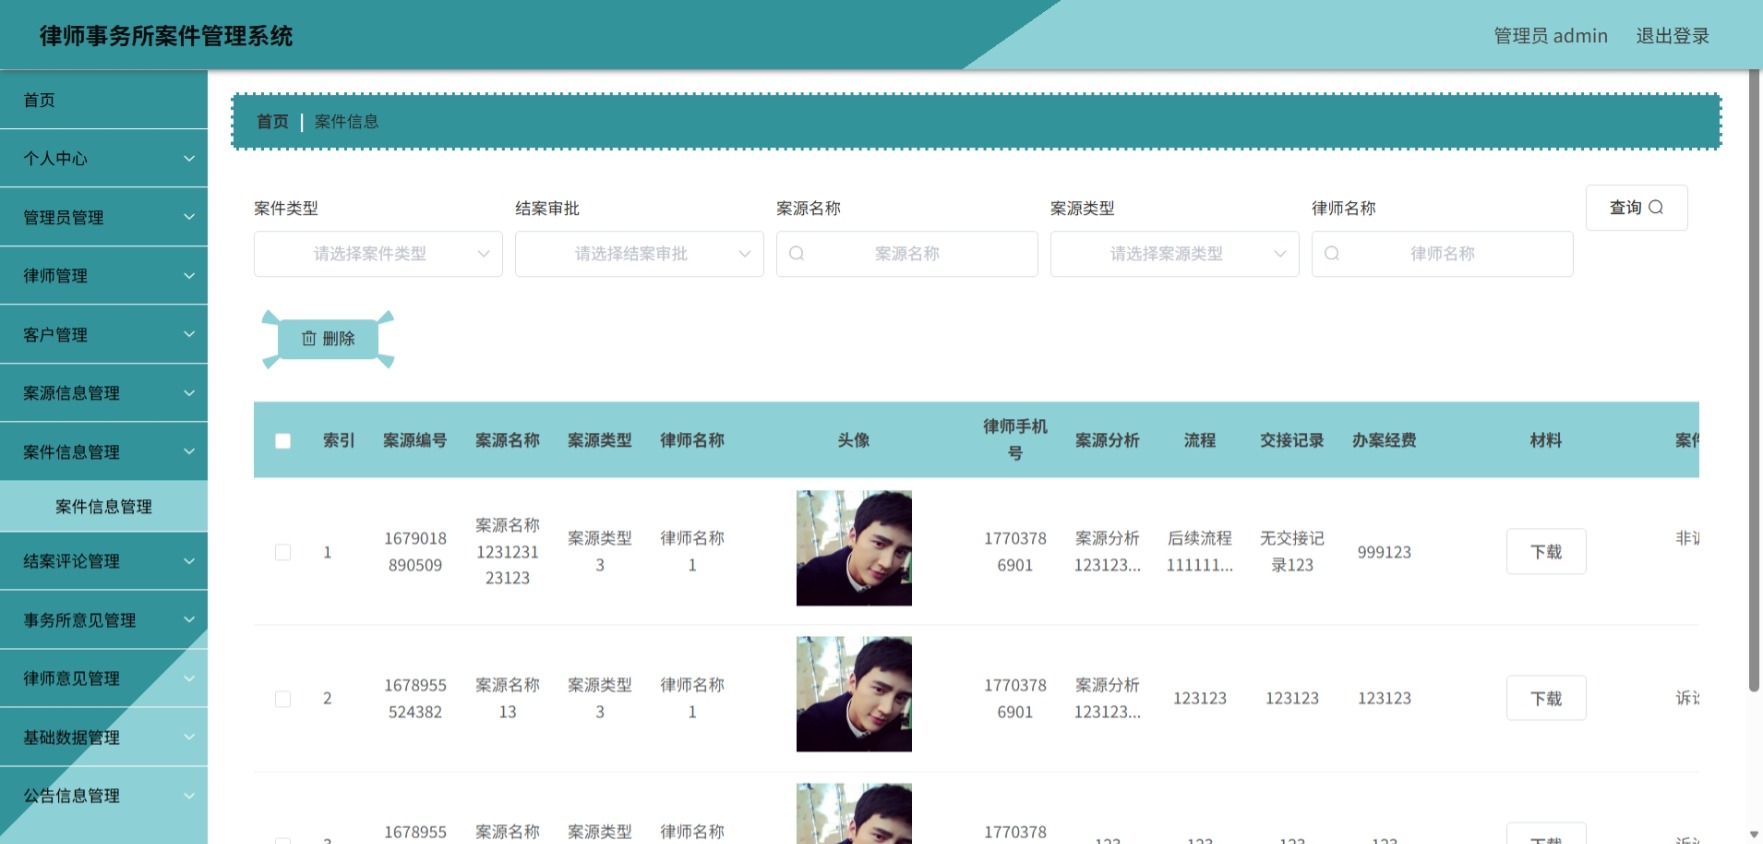Click the vertical page scrollbar
This screenshot has height=844, width=1763.
click(1754, 380)
